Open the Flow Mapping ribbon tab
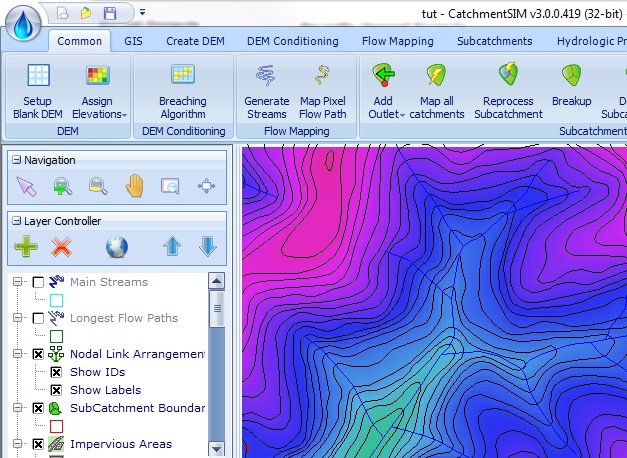 pyautogui.click(x=397, y=41)
